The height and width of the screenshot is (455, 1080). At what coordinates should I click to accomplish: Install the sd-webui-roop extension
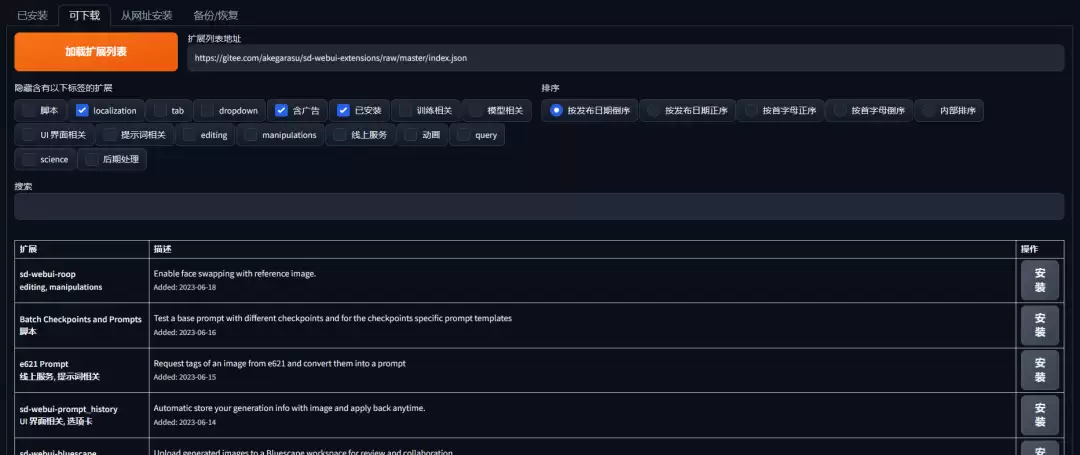1040,280
